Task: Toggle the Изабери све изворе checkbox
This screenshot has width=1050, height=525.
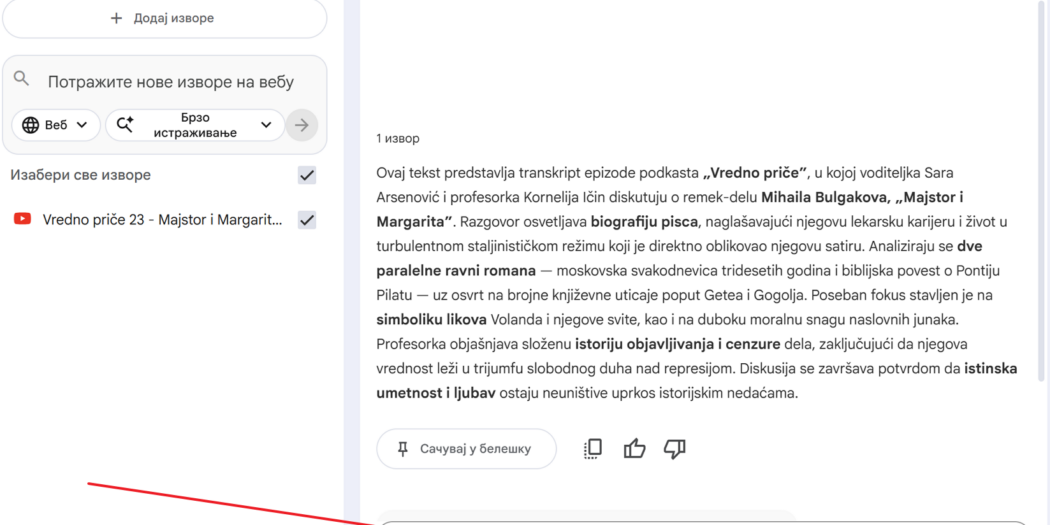Action: (x=307, y=176)
